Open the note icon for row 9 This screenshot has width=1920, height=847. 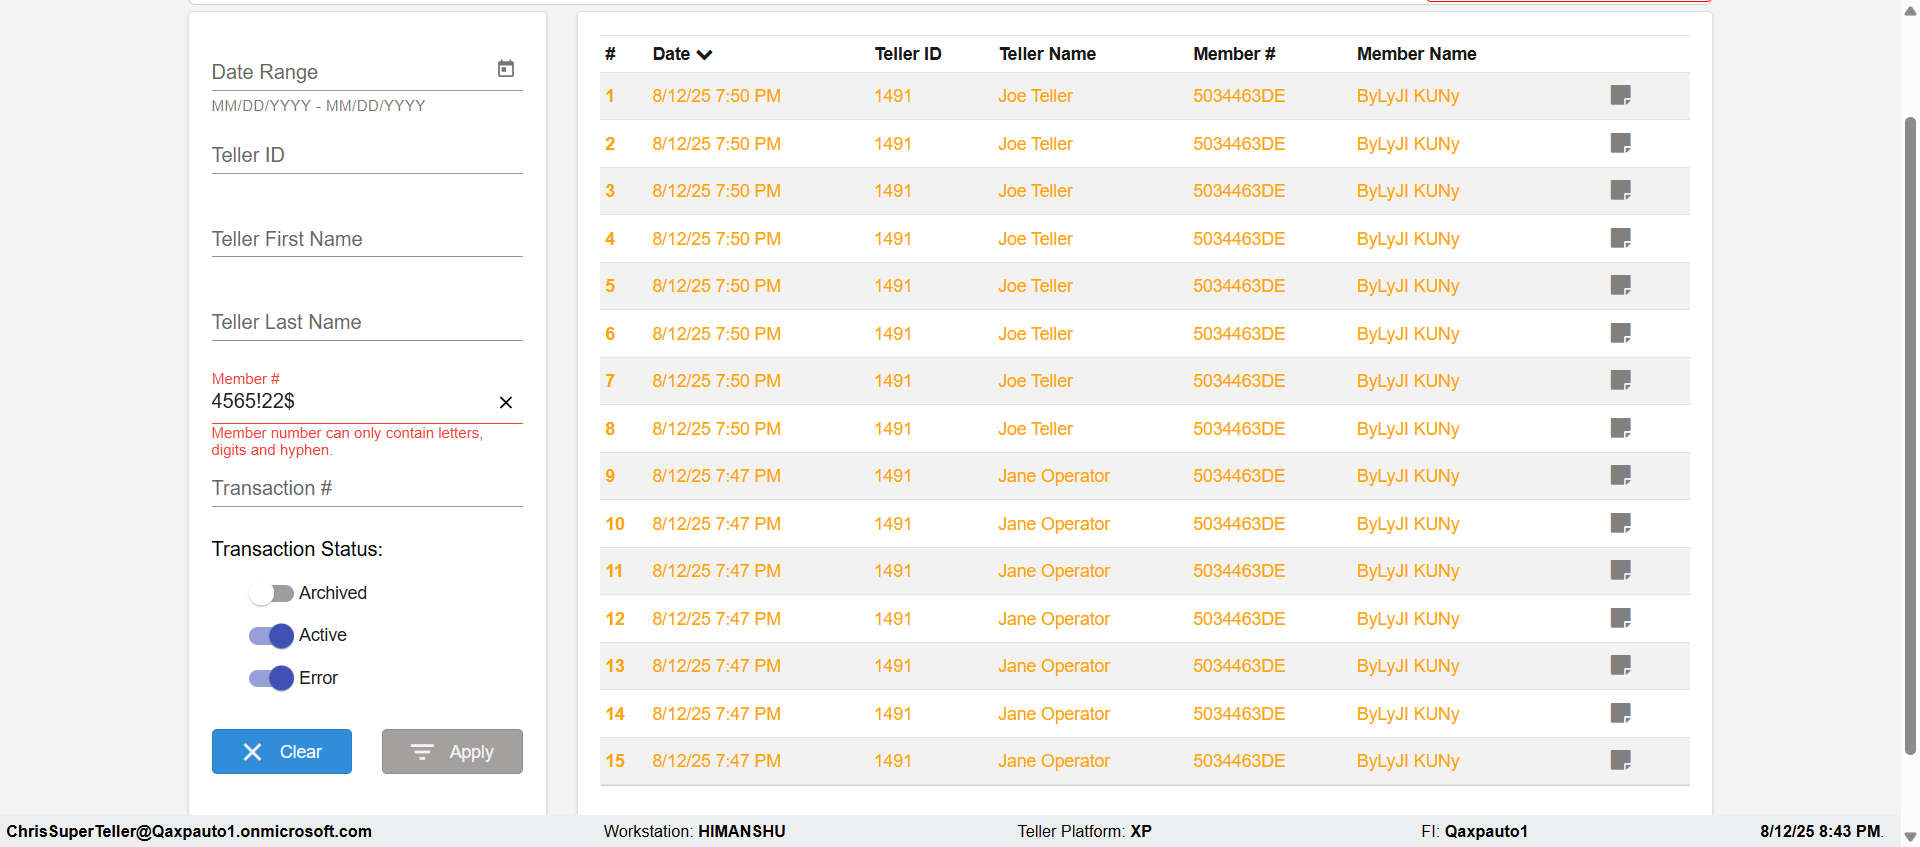(1620, 476)
